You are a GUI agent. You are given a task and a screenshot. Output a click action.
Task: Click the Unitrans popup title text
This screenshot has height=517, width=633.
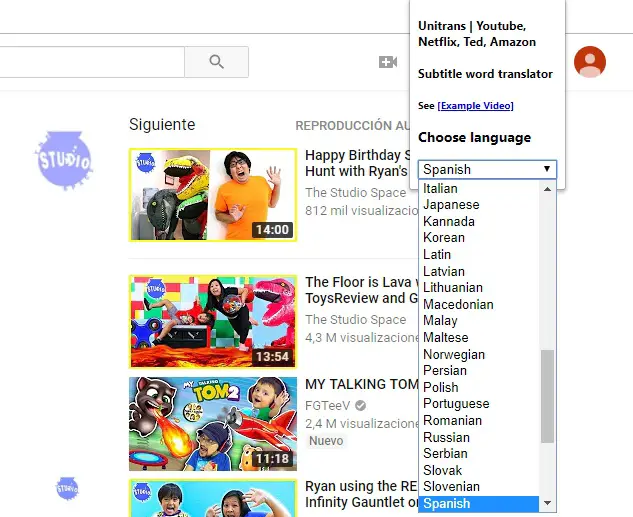pos(477,34)
